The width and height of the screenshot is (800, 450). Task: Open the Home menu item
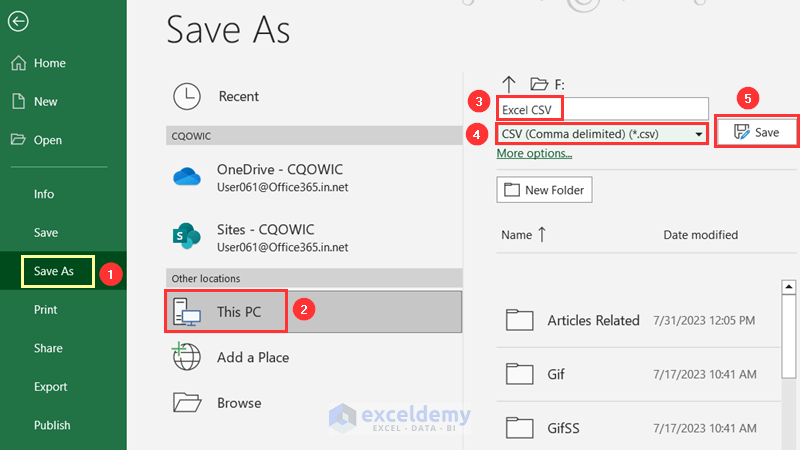point(49,63)
